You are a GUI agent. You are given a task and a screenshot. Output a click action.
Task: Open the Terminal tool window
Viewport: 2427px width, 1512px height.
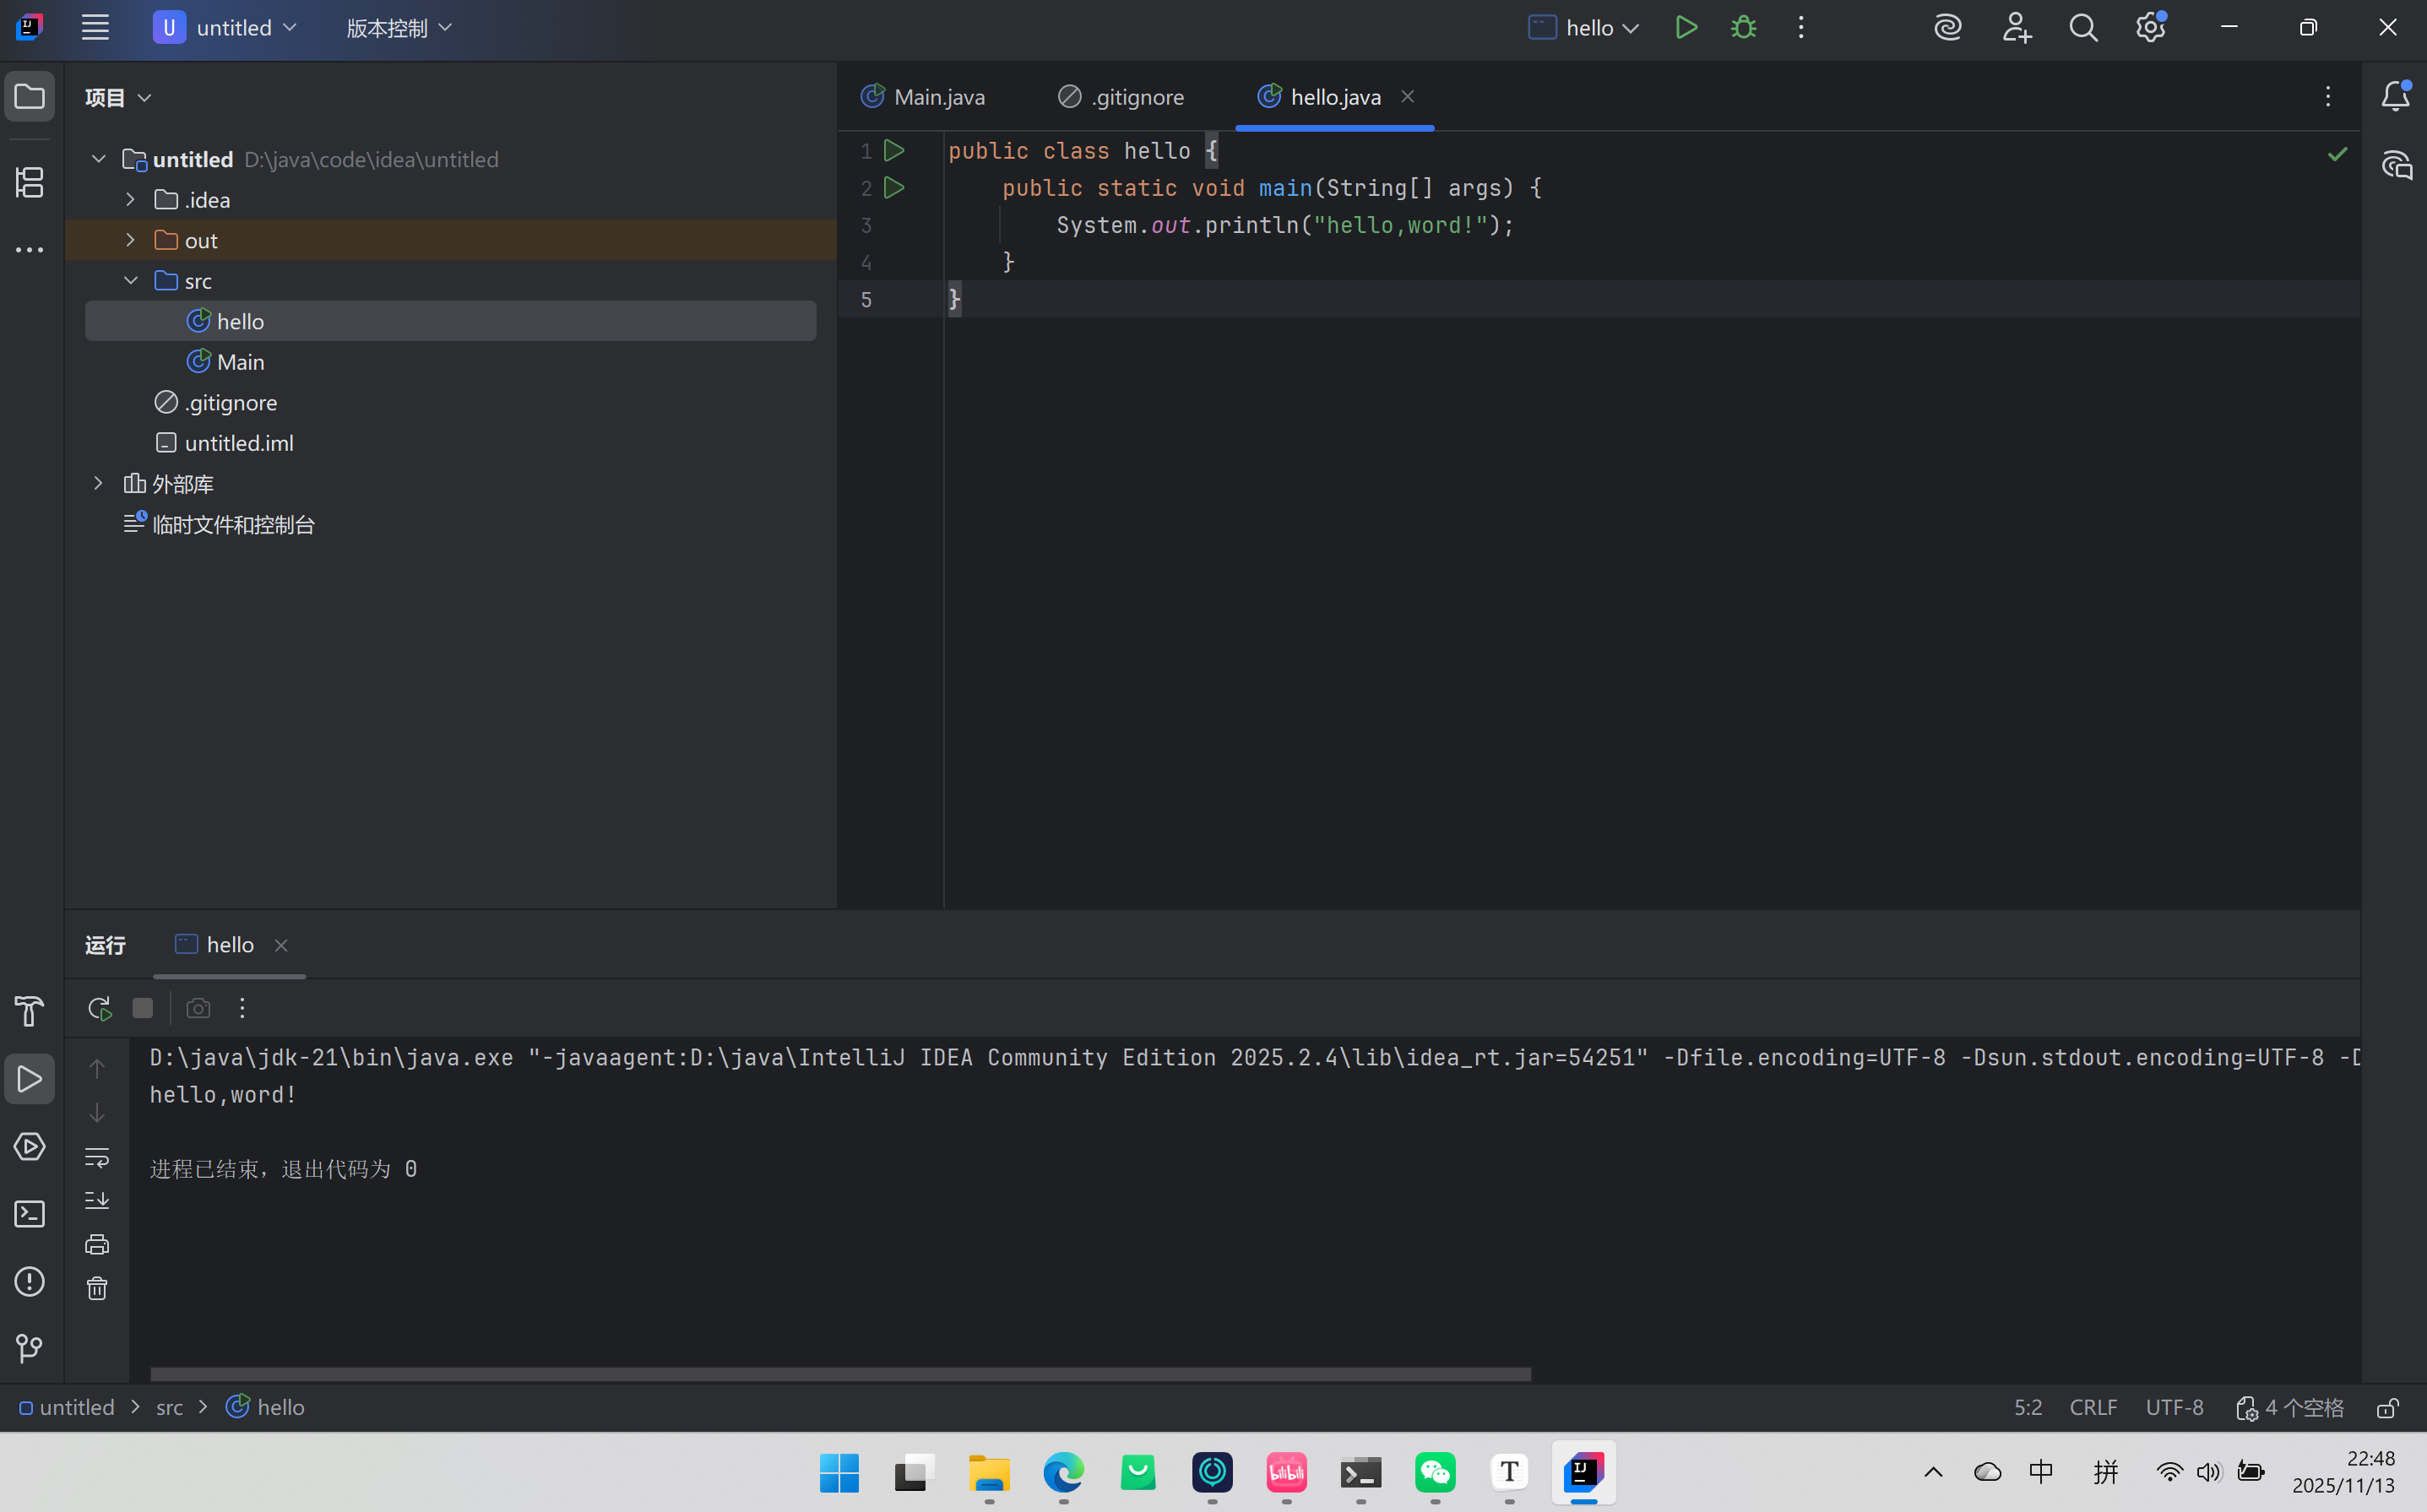(x=30, y=1214)
